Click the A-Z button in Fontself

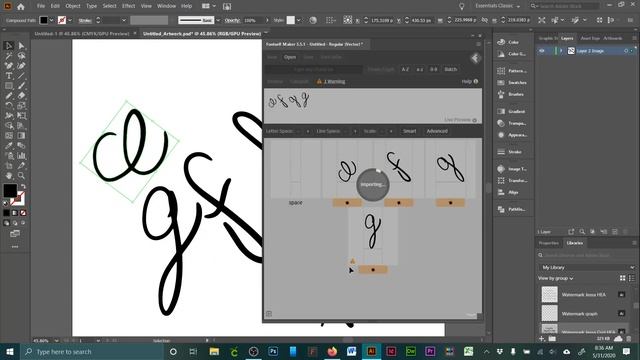405,69
